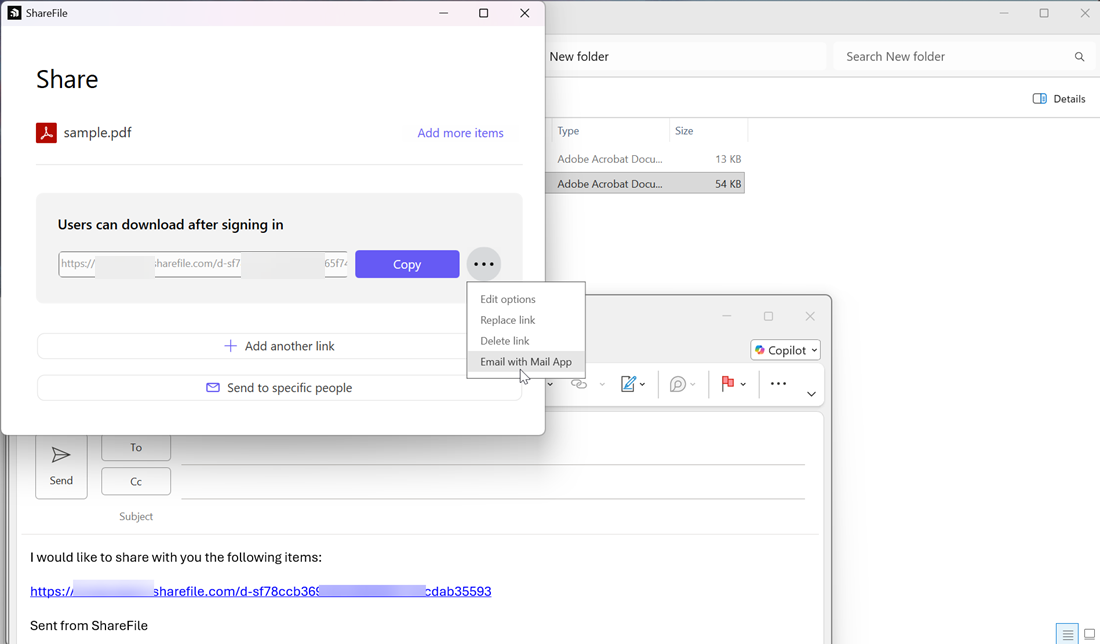1100x644 pixels.
Task: Click the Search New folder input box
Action: (x=950, y=57)
